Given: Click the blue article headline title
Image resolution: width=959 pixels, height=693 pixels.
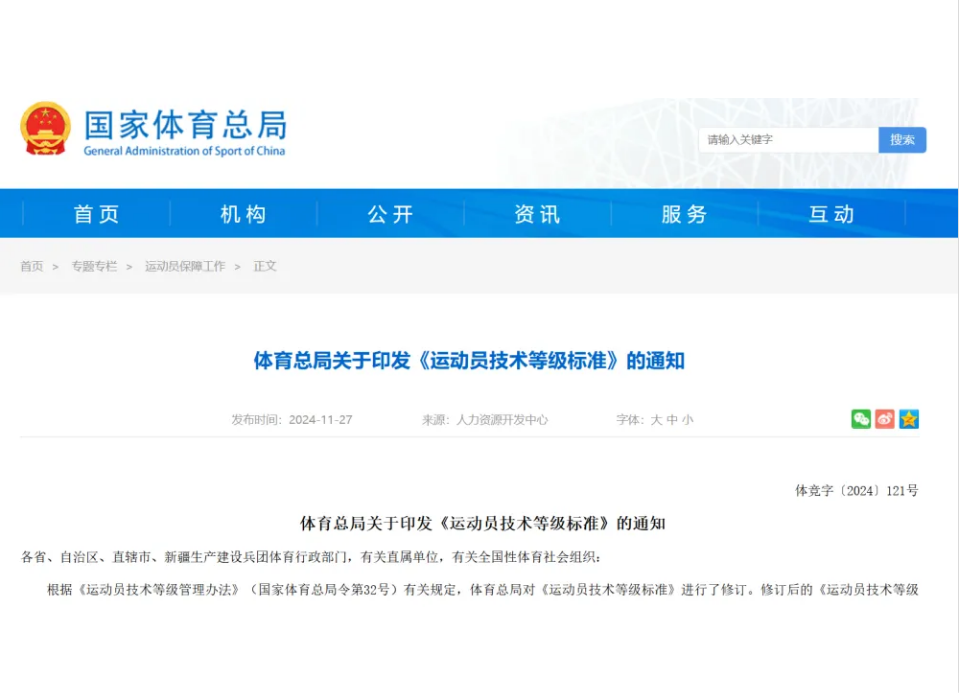Looking at the screenshot, I should (469, 361).
